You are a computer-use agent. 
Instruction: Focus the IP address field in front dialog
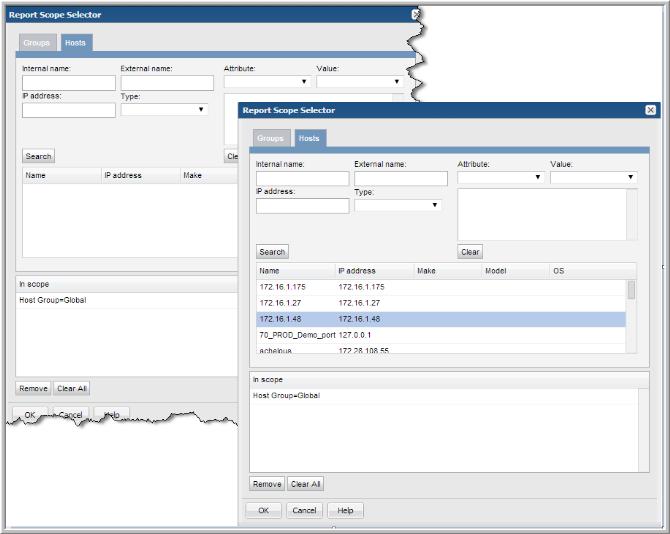tap(302, 206)
